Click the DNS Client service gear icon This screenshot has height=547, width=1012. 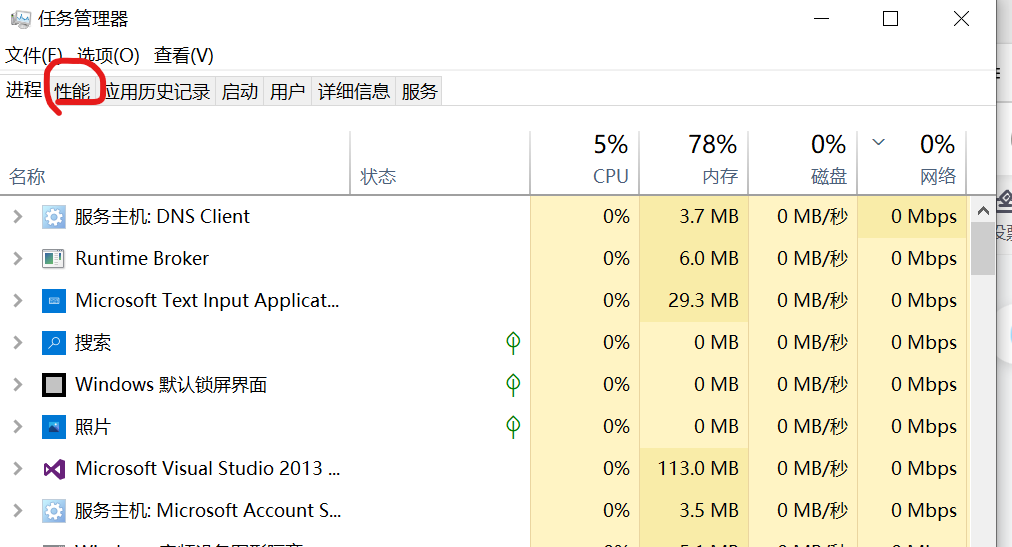click(54, 217)
